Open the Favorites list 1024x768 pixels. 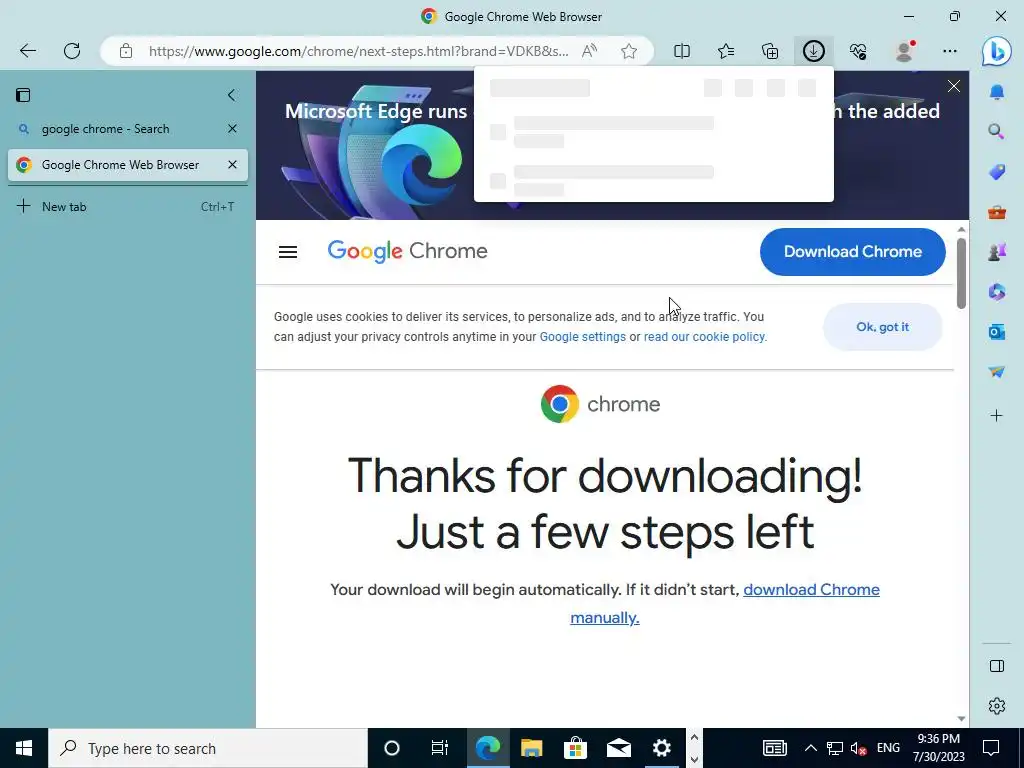(726, 51)
